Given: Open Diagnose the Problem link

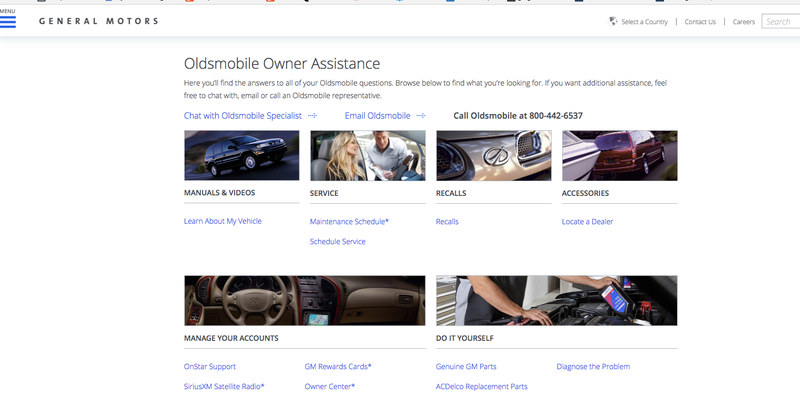Looking at the screenshot, I should click(x=593, y=366).
